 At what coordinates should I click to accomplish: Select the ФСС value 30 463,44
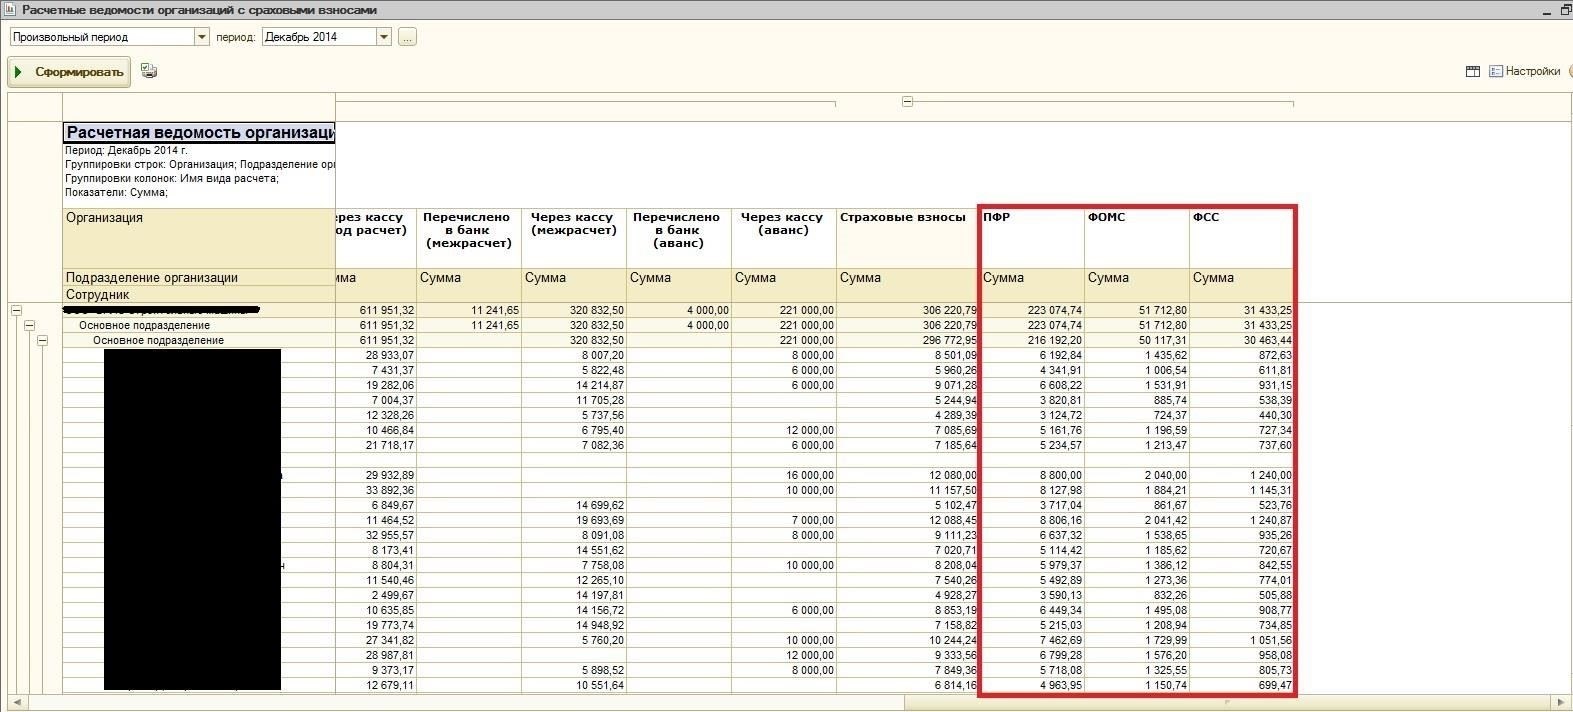point(1242,341)
